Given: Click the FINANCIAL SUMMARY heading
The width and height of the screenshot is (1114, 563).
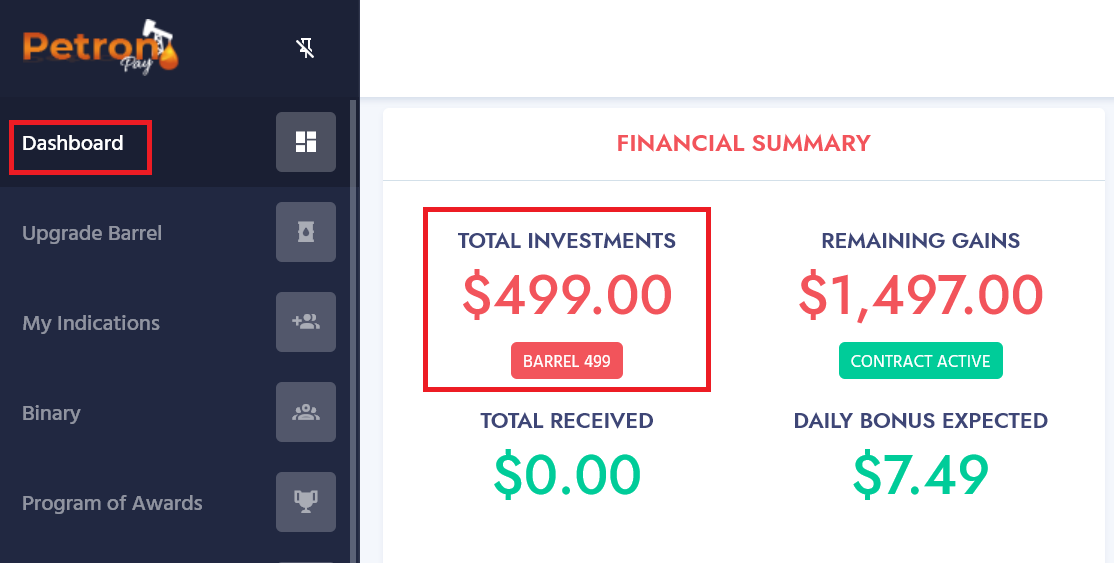Looking at the screenshot, I should click(x=743, y=143).
